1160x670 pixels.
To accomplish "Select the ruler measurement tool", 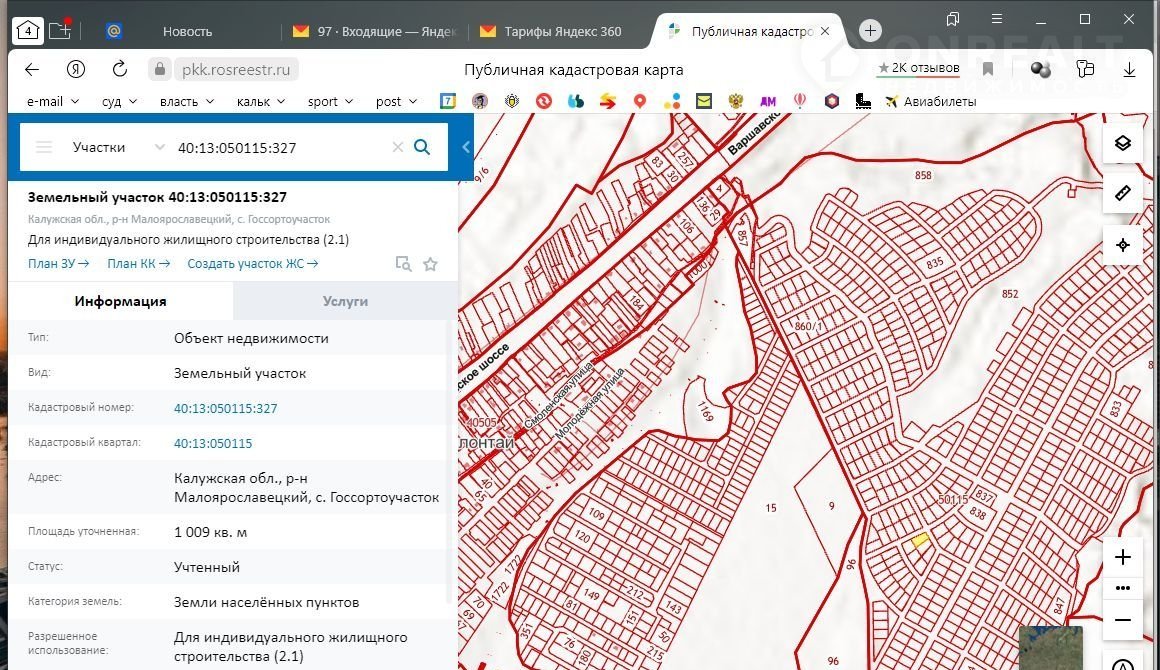I will click(1122, 193).
